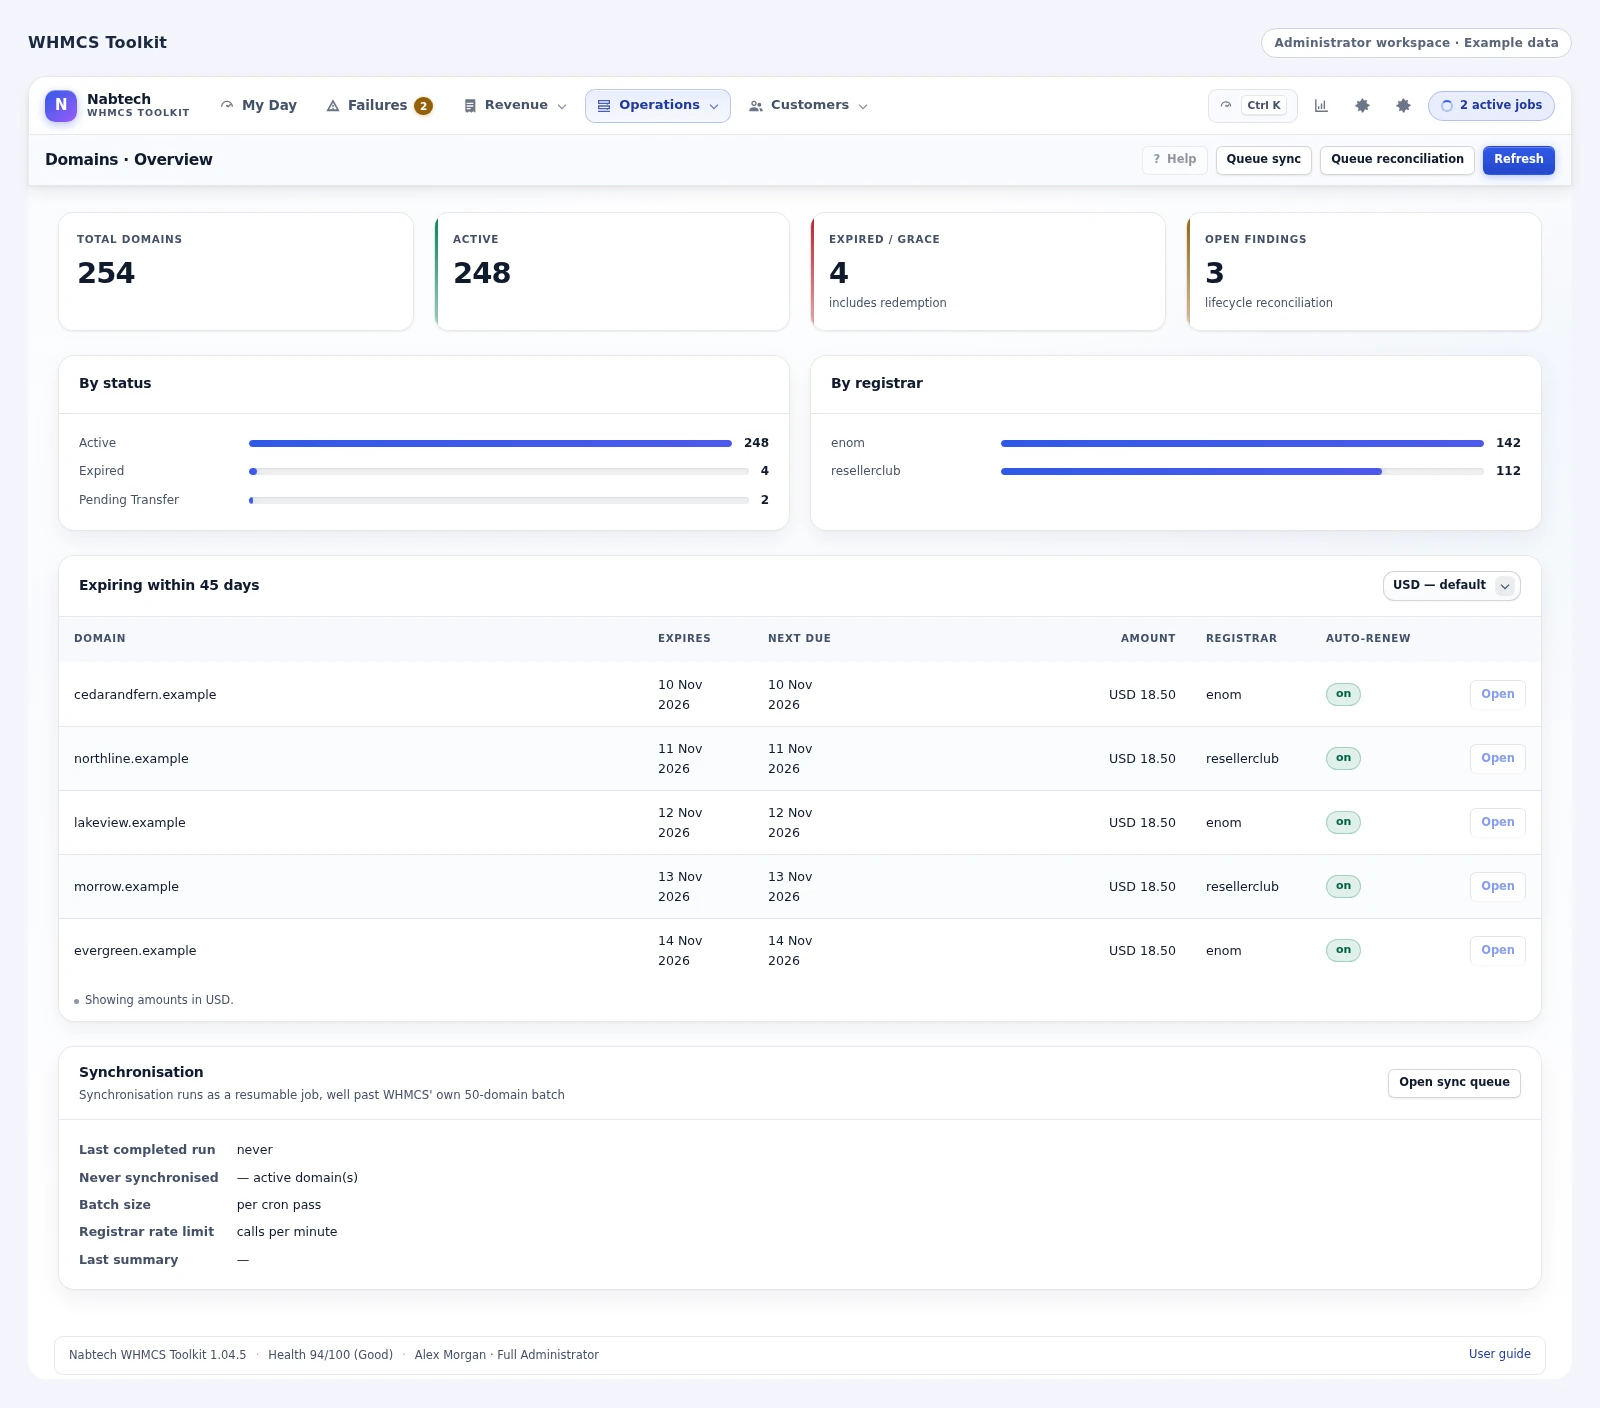Click the gear icon beside the chart icon

pos(1362,106)
